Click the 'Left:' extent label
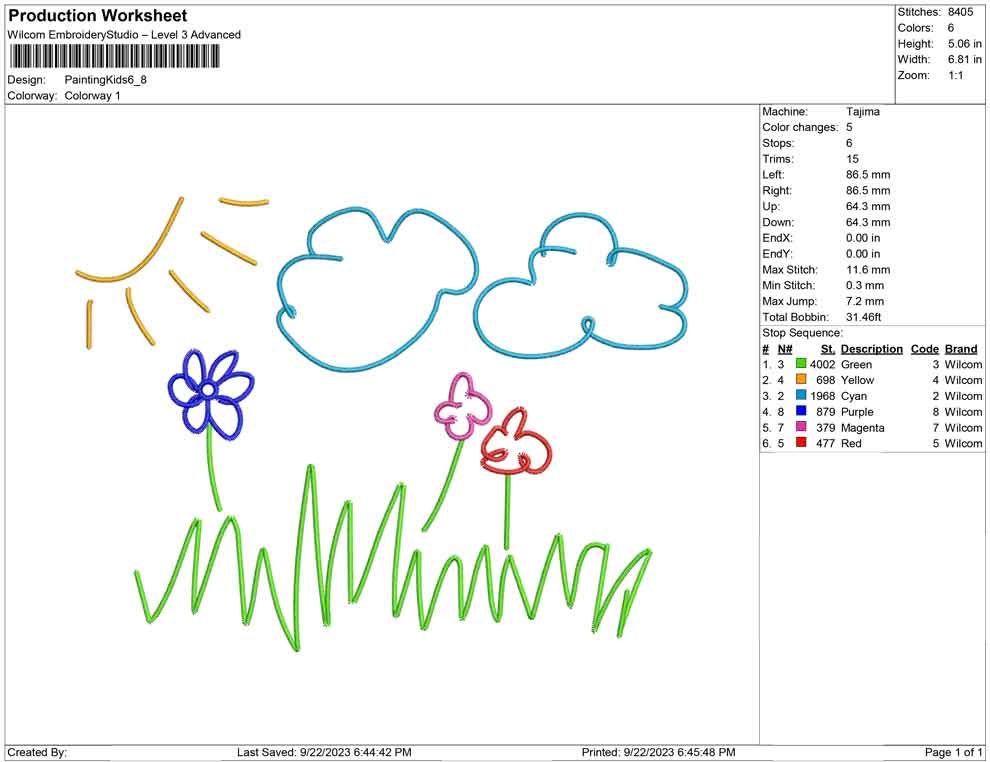This screenshot has height=762, width=990. 773,175
